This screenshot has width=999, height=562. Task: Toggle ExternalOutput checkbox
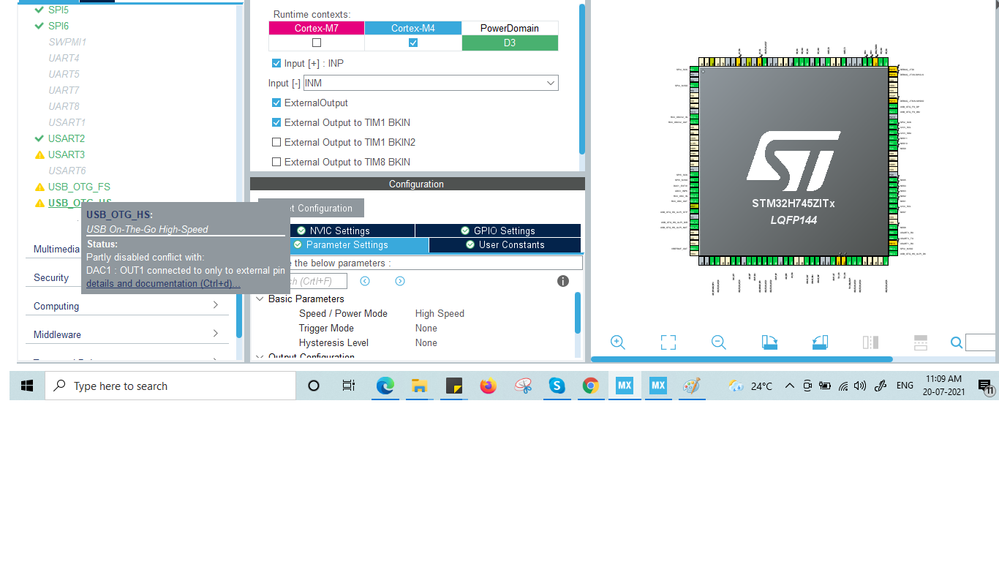276,103
